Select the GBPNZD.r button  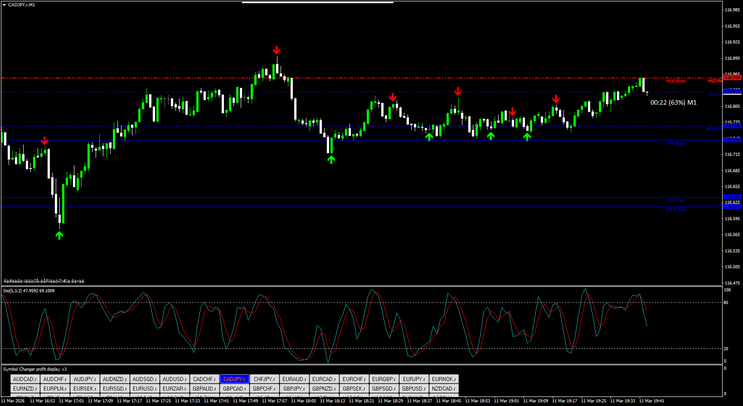(x=325, y=388)
